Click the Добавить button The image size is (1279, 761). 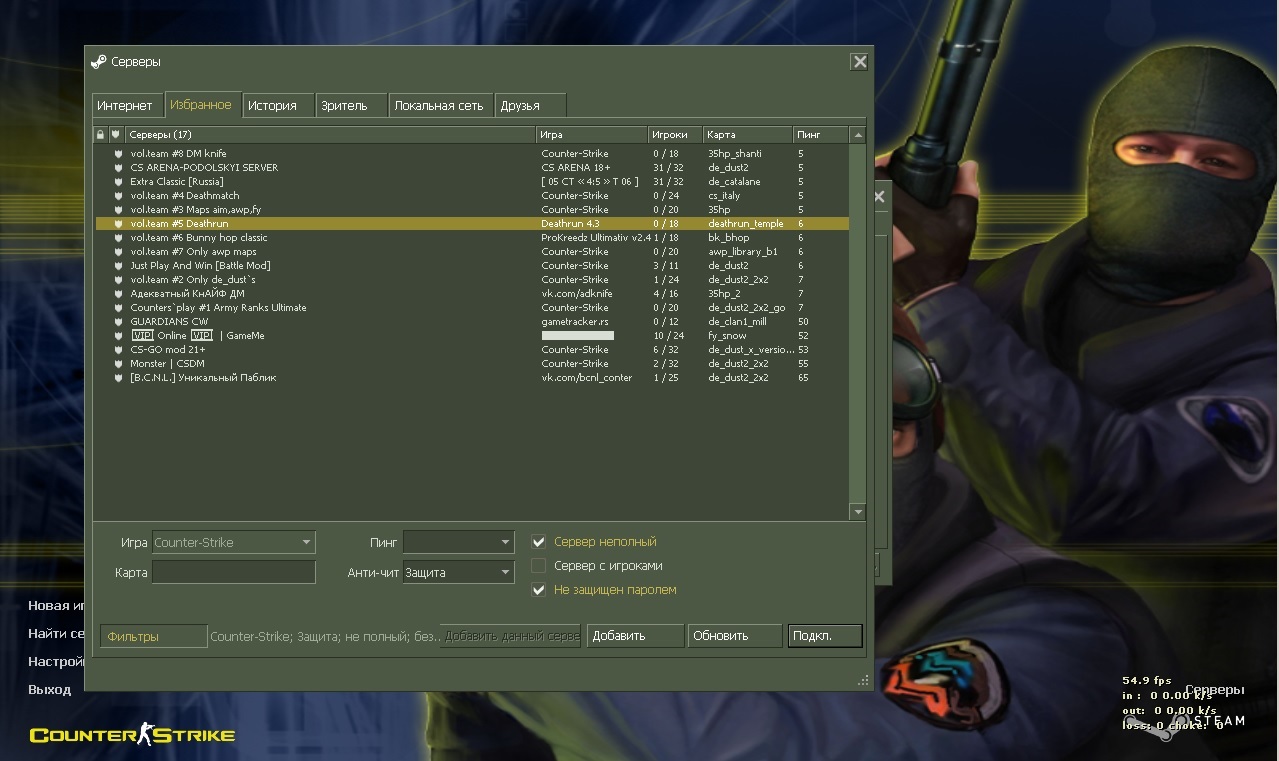[x=636, y=636]
